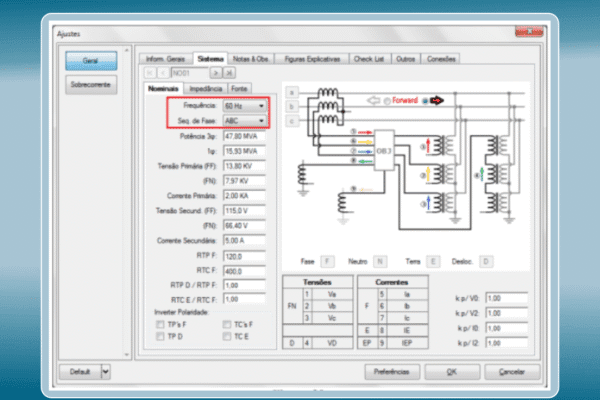Click phase 'a' terminal box in diagram

click(291, 92)
